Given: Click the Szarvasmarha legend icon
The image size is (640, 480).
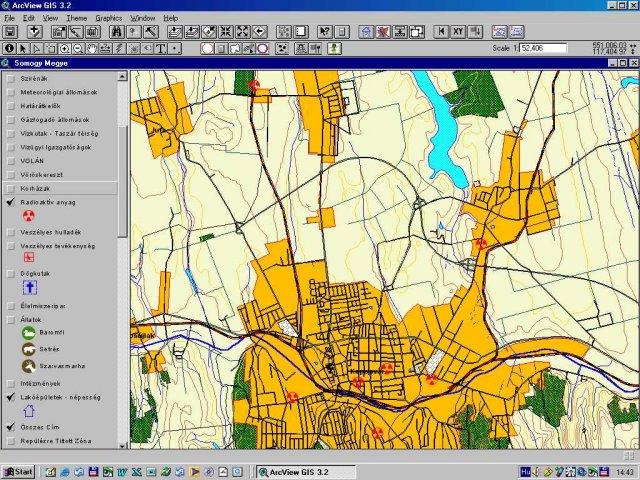Looking at the screenshot, I should coord(29,366).
